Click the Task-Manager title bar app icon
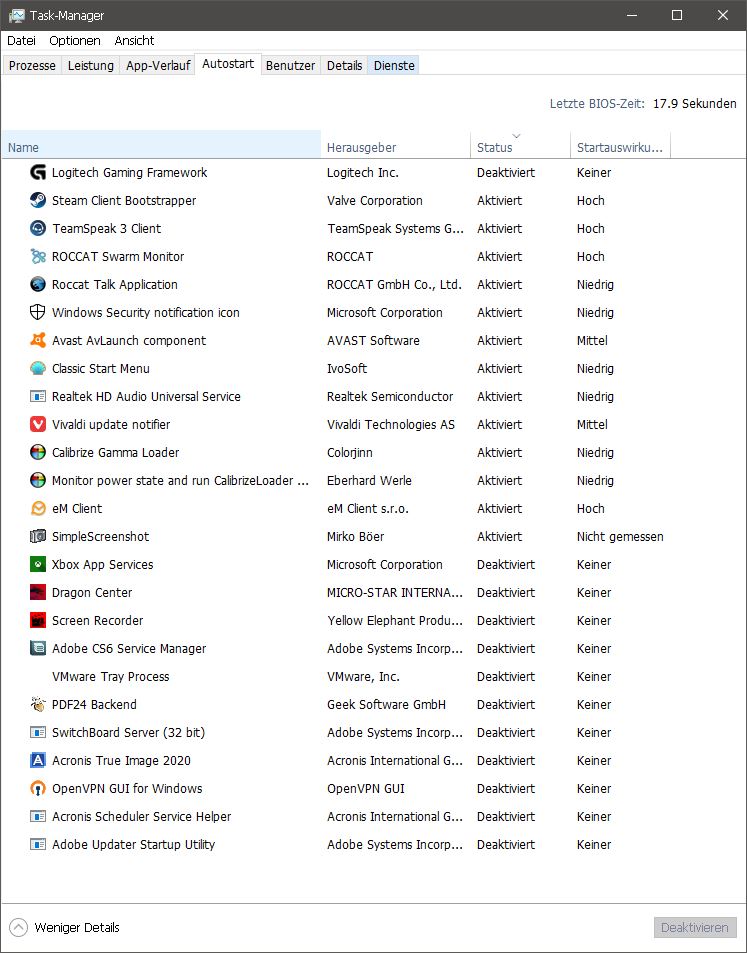This screenshot has height=953, width=747. tap(16, 16)
